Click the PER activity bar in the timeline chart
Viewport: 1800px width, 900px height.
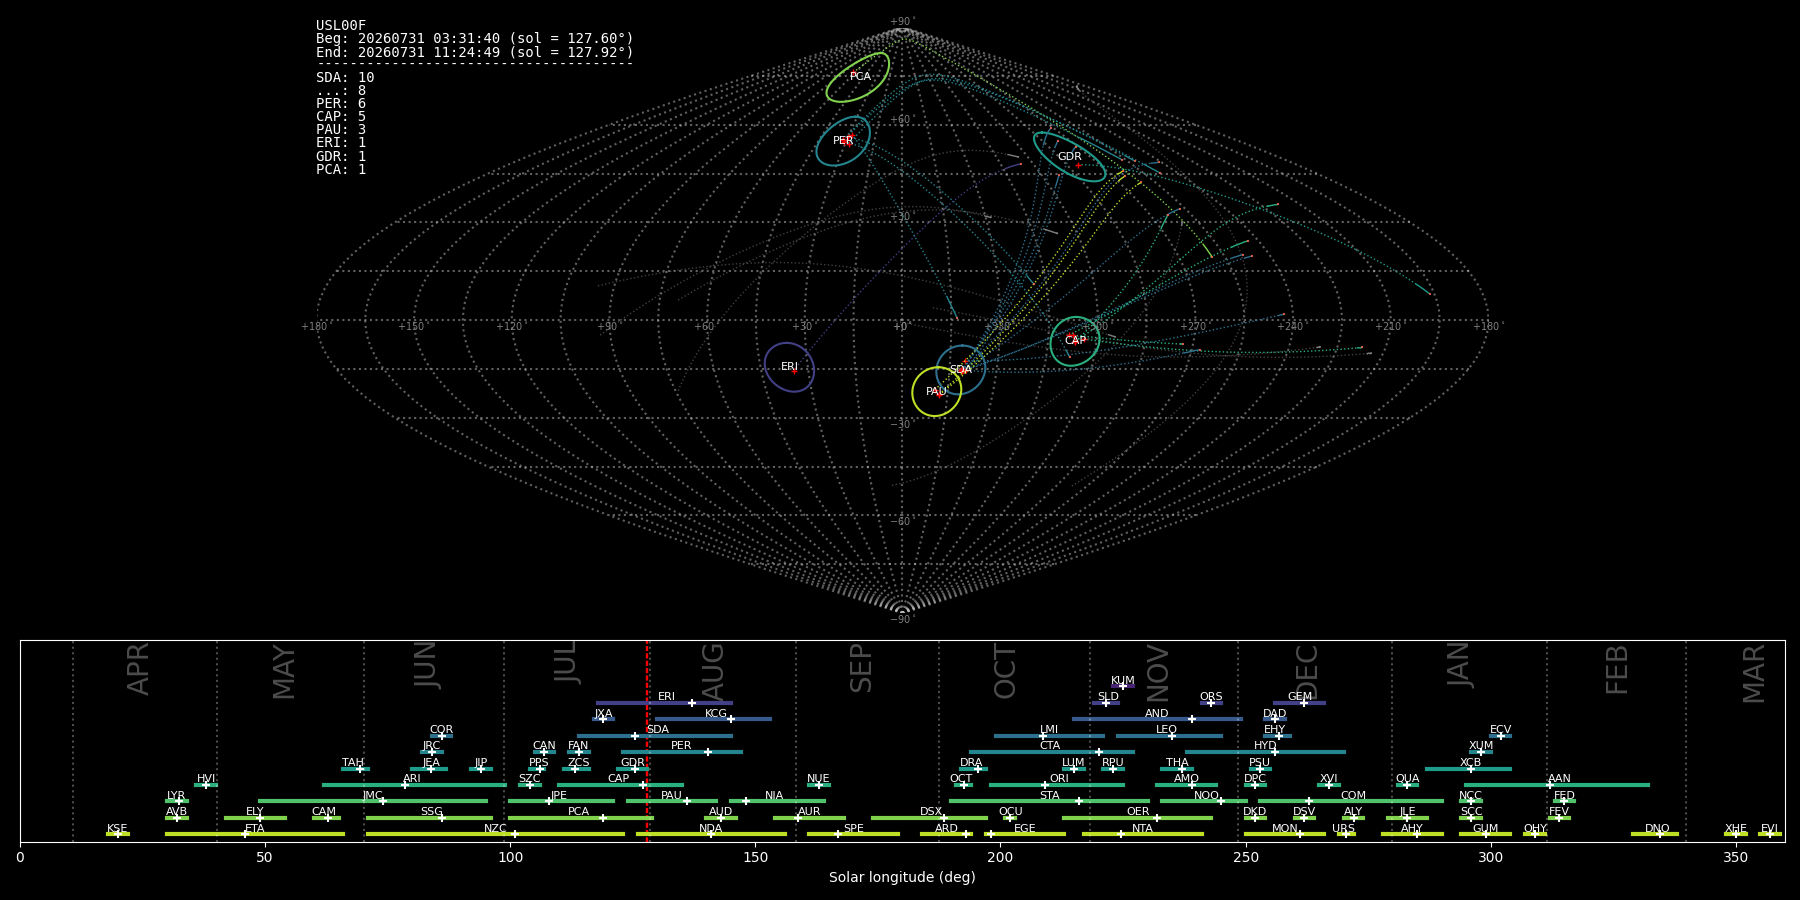[x=682, y=752]
